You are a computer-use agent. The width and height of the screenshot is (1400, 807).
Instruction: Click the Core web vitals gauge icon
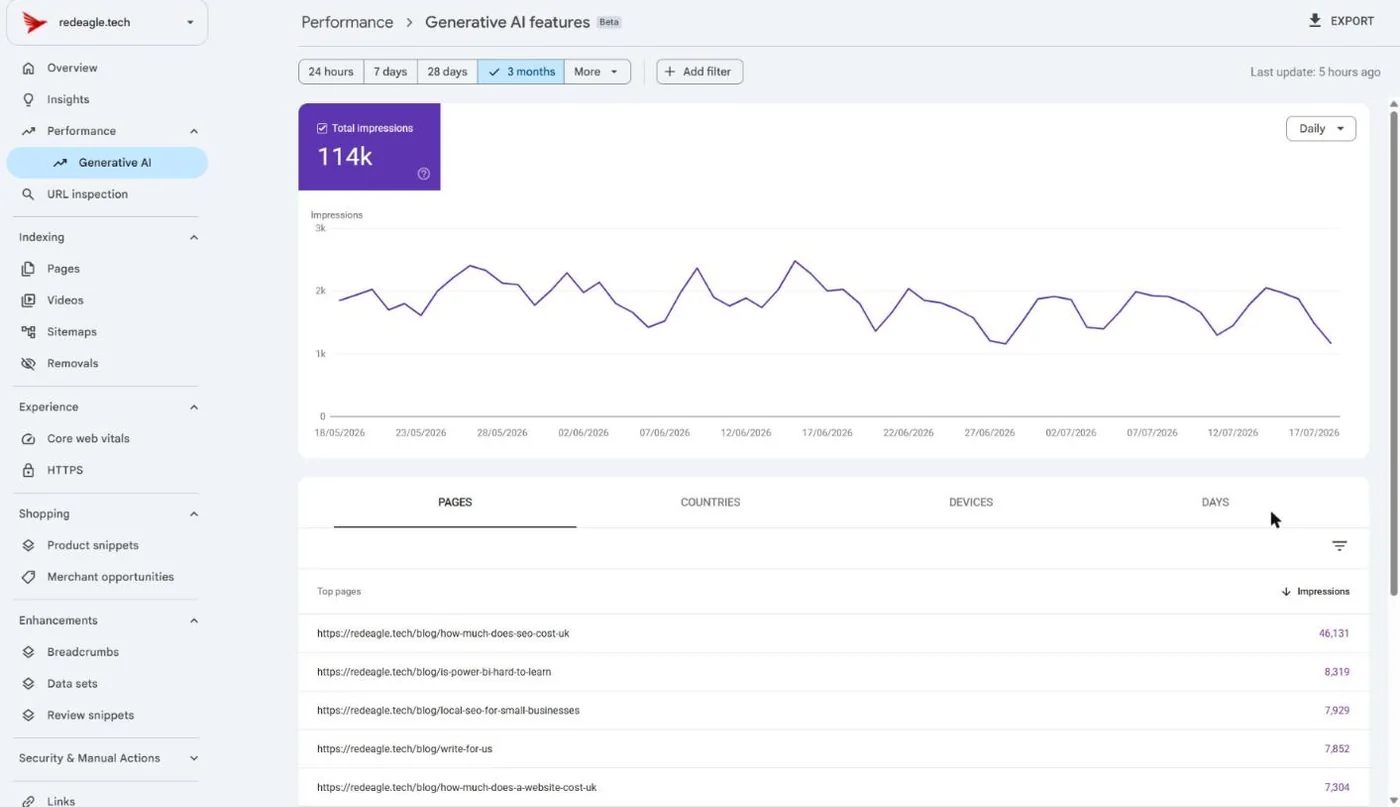coord(28,439)
